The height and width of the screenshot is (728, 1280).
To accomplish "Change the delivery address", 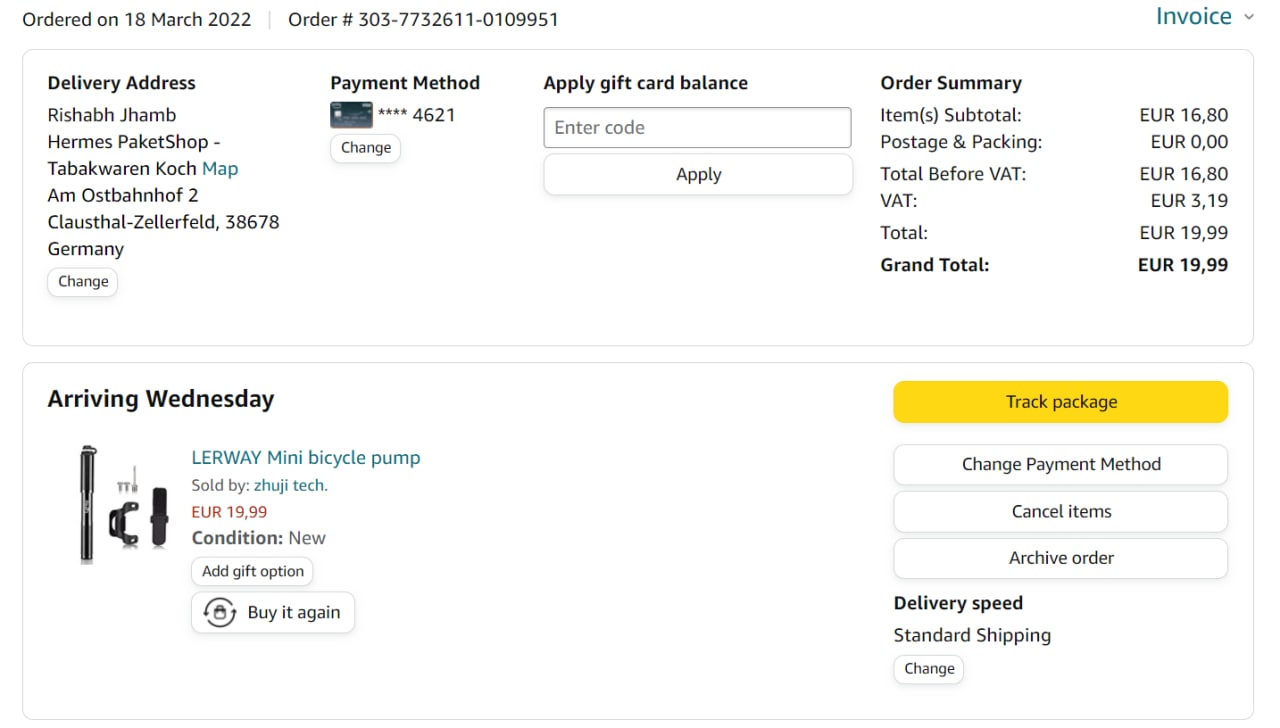I will [83, 282].
